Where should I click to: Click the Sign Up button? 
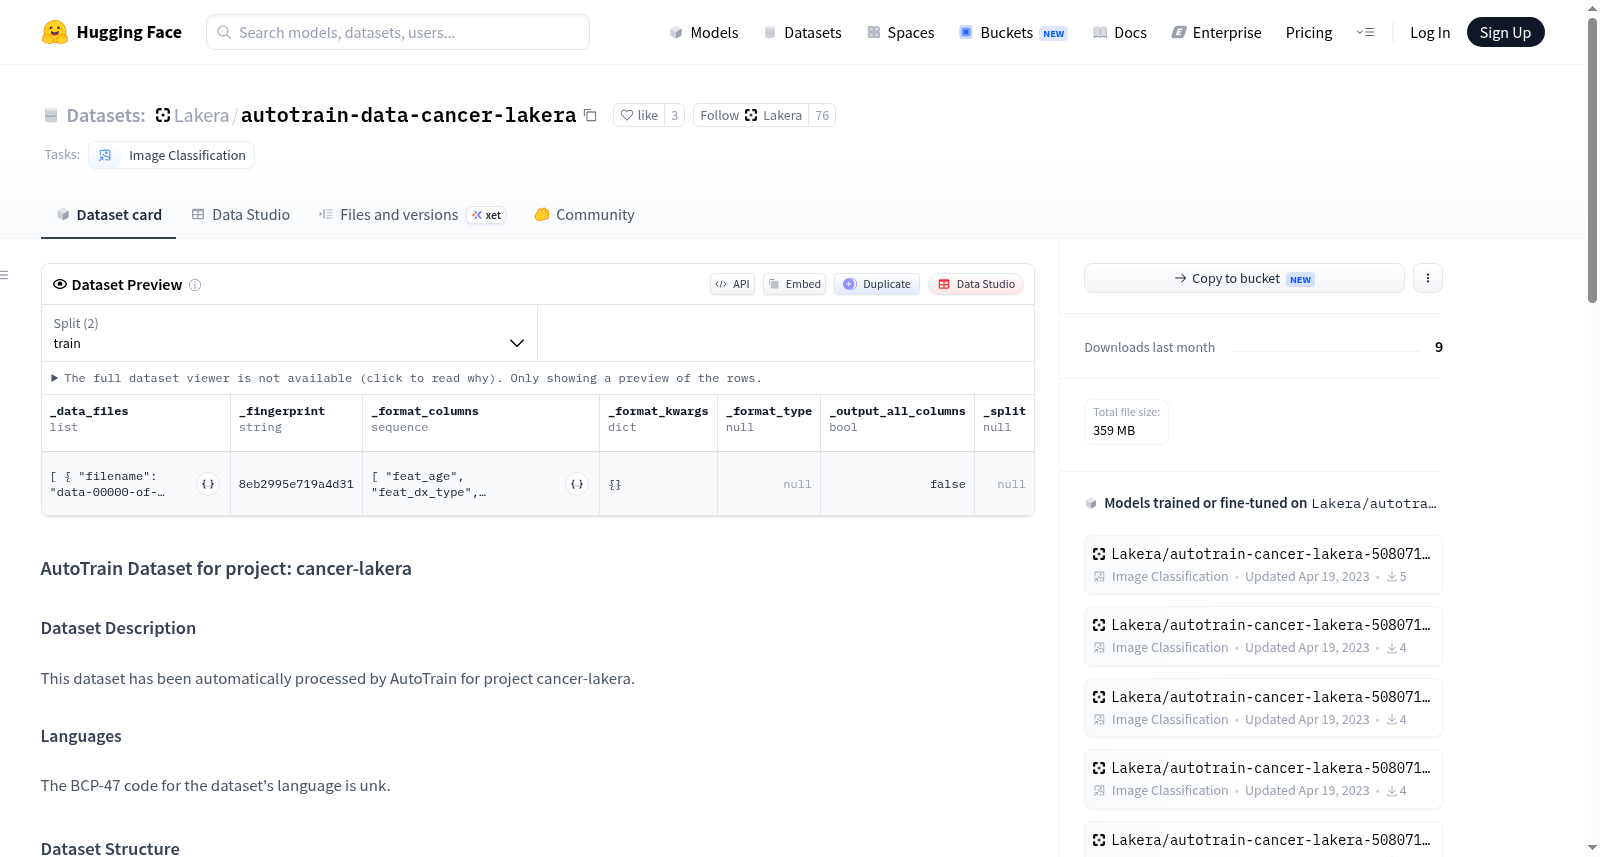[1505, 32]
